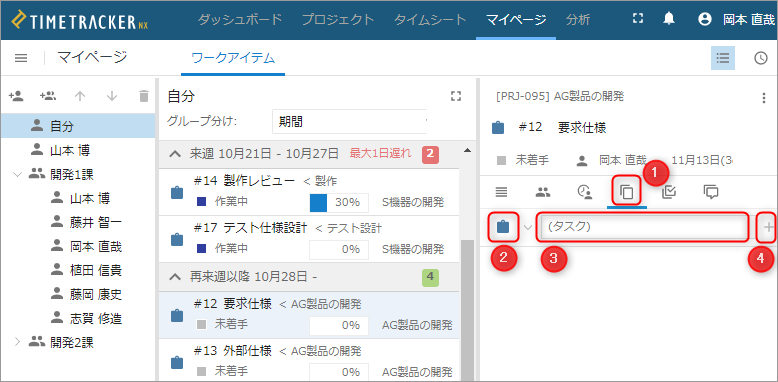Go to the 分析 menu
The image size is (778, 382).
click(578, 20)
